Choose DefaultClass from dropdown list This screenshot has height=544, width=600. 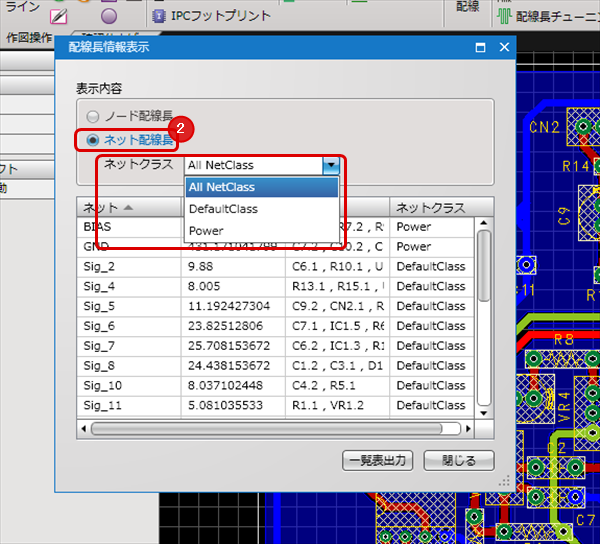coord(262,209)
